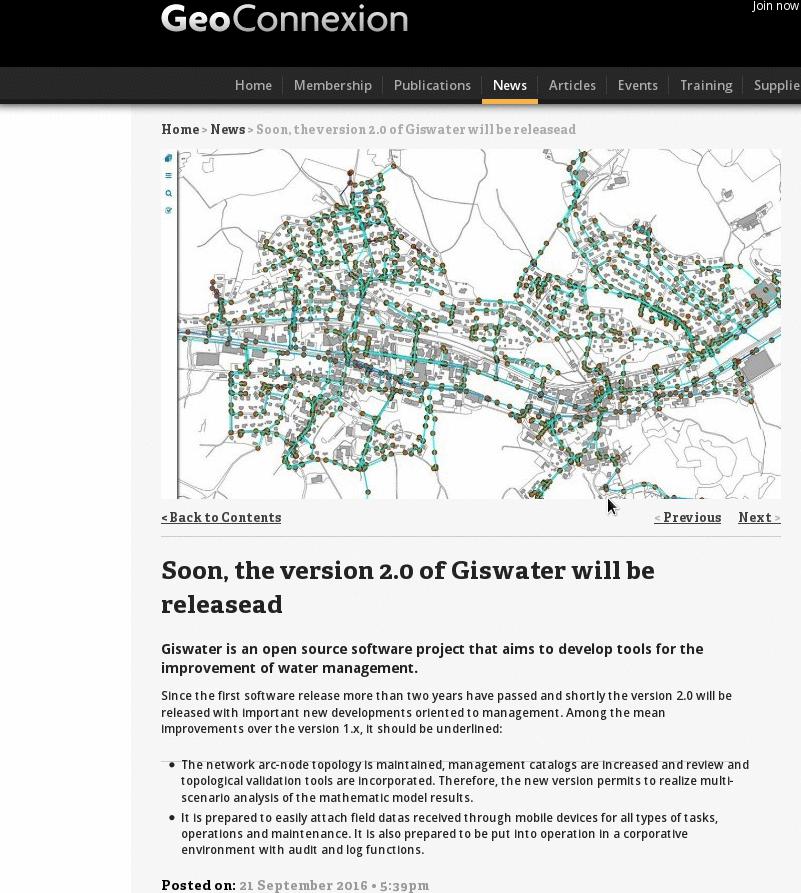Go to the Next article

(x=759, y=517)
